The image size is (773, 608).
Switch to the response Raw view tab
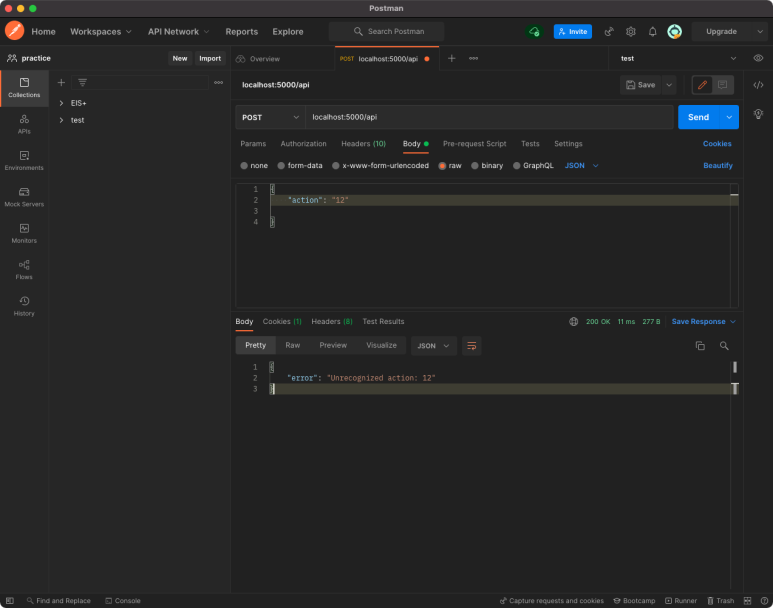[x=293, y=345]
